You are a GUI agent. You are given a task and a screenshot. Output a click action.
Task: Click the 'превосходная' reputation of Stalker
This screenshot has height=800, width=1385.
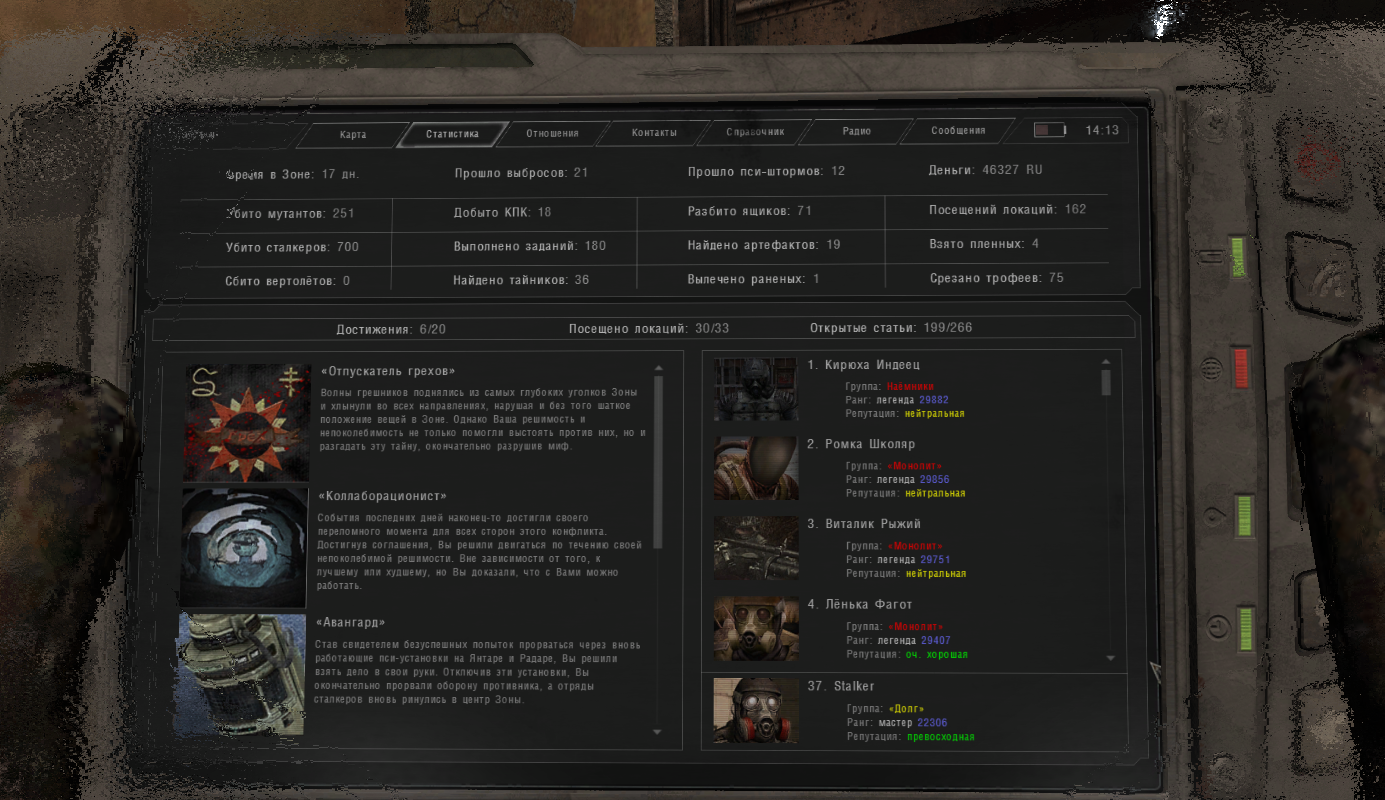pos(940,737)
